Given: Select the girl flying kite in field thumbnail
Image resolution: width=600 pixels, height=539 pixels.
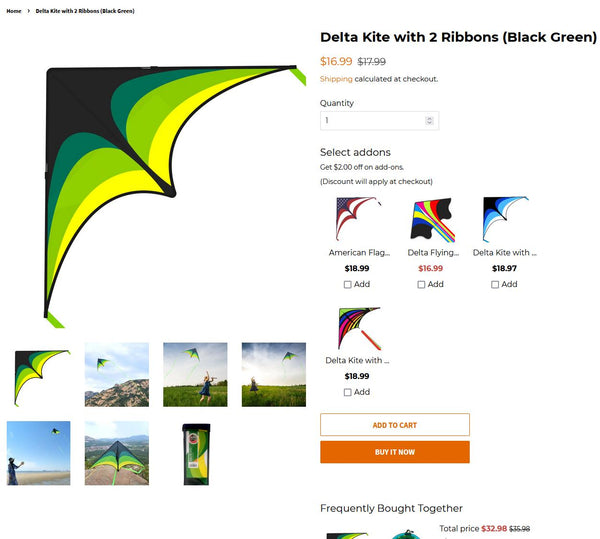Looking at the screenshot, I should (x=195, y=375).
